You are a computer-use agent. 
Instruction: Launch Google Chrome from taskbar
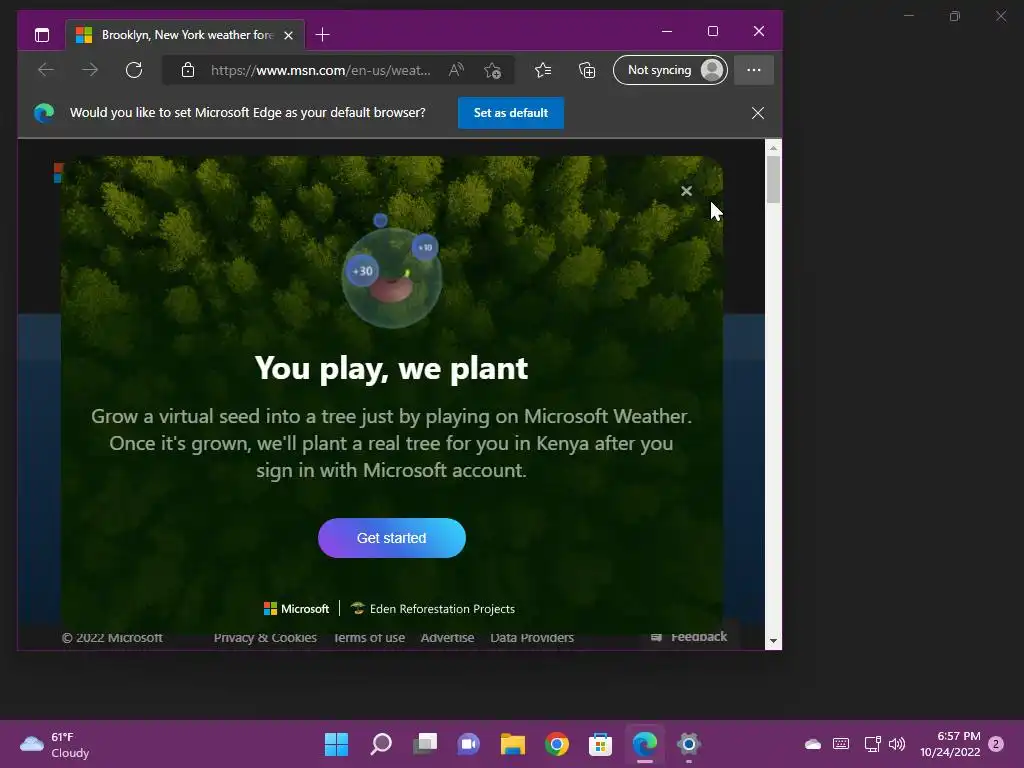tap(556, 744)
